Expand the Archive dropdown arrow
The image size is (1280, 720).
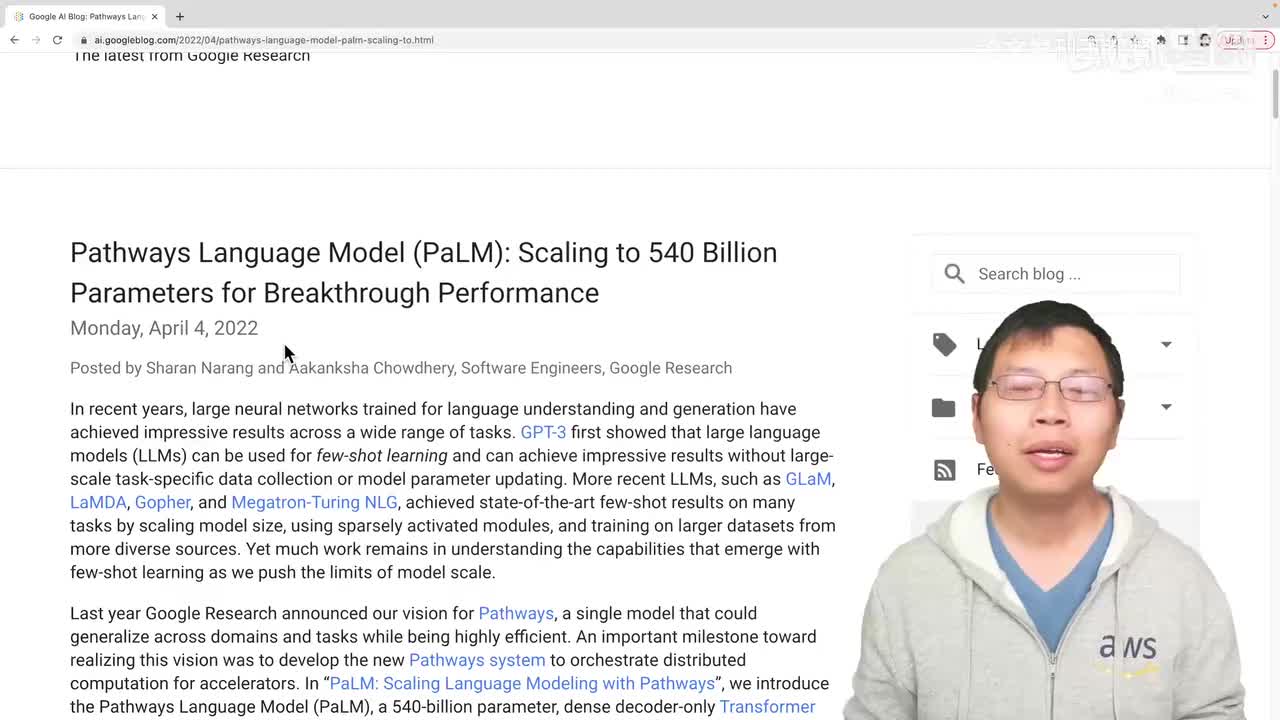coord(1166,407)
